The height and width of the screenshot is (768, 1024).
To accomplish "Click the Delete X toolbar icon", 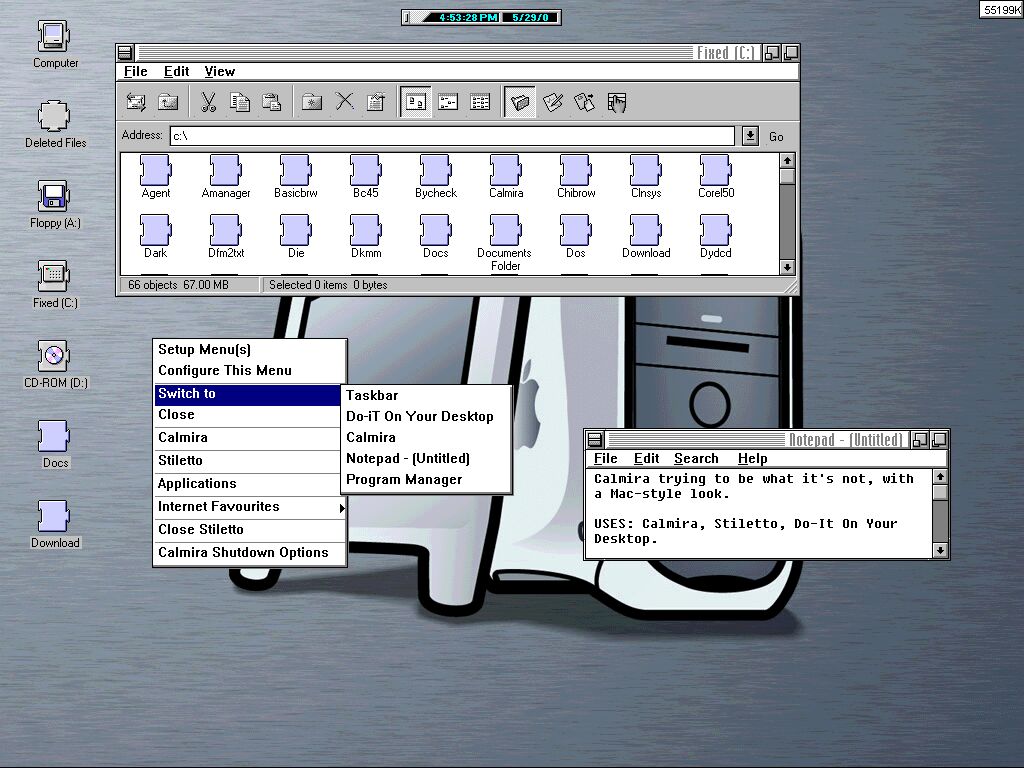I will click(344, 102).
